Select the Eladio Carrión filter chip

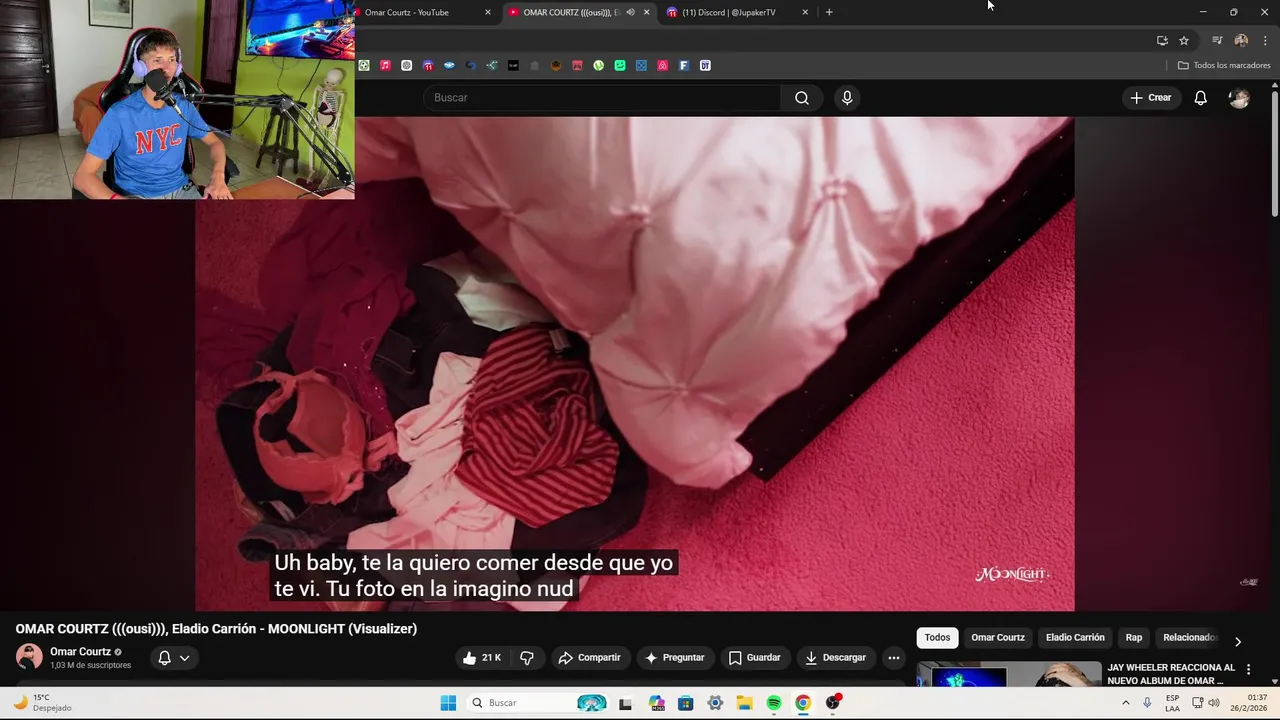pos(1075,638)
